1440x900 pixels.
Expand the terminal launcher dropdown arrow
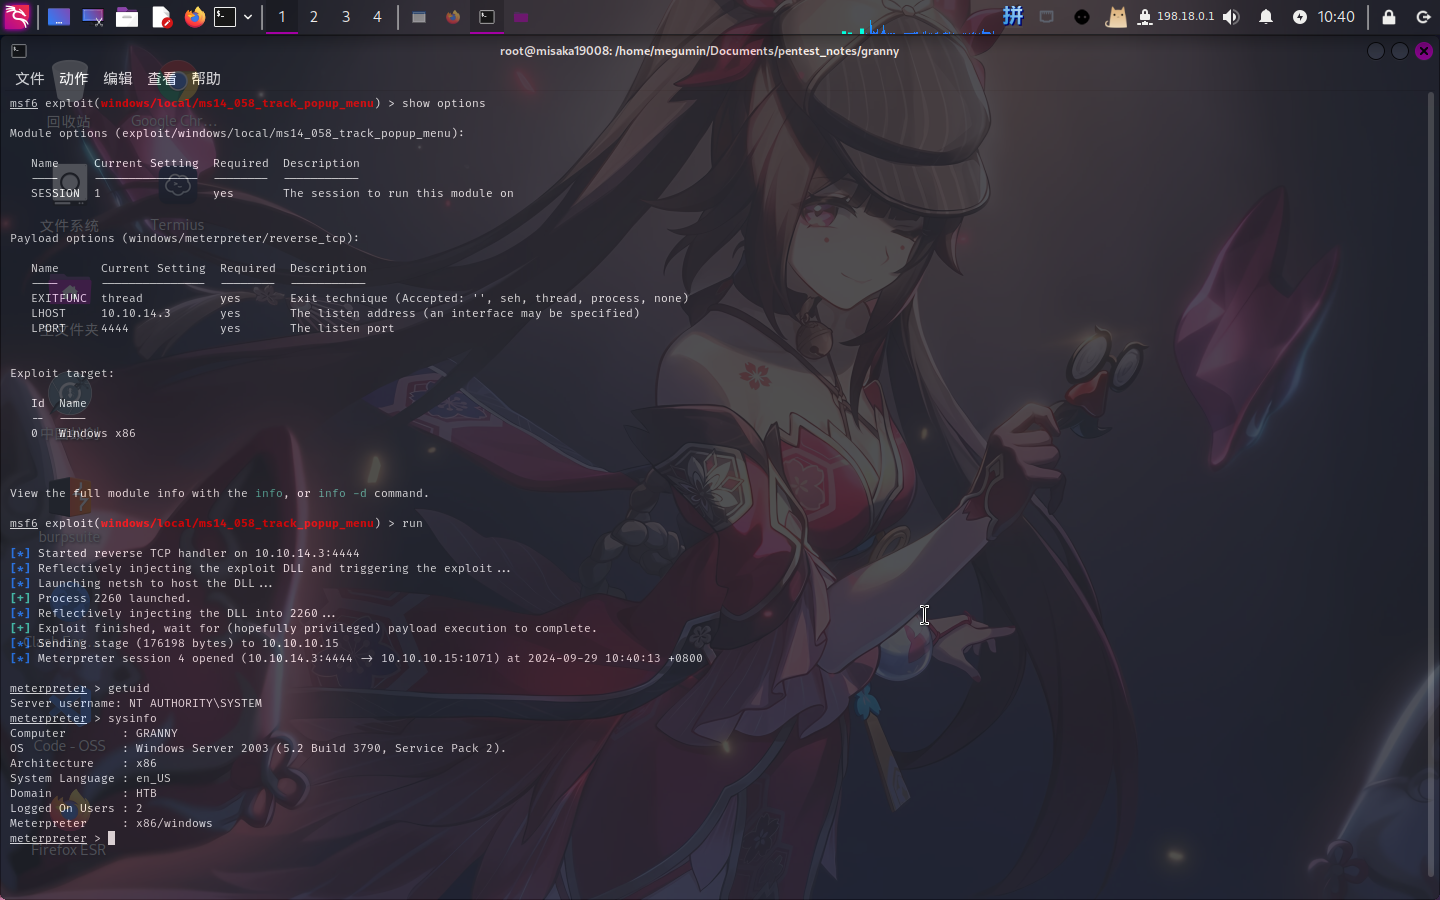tap(248, 17)
